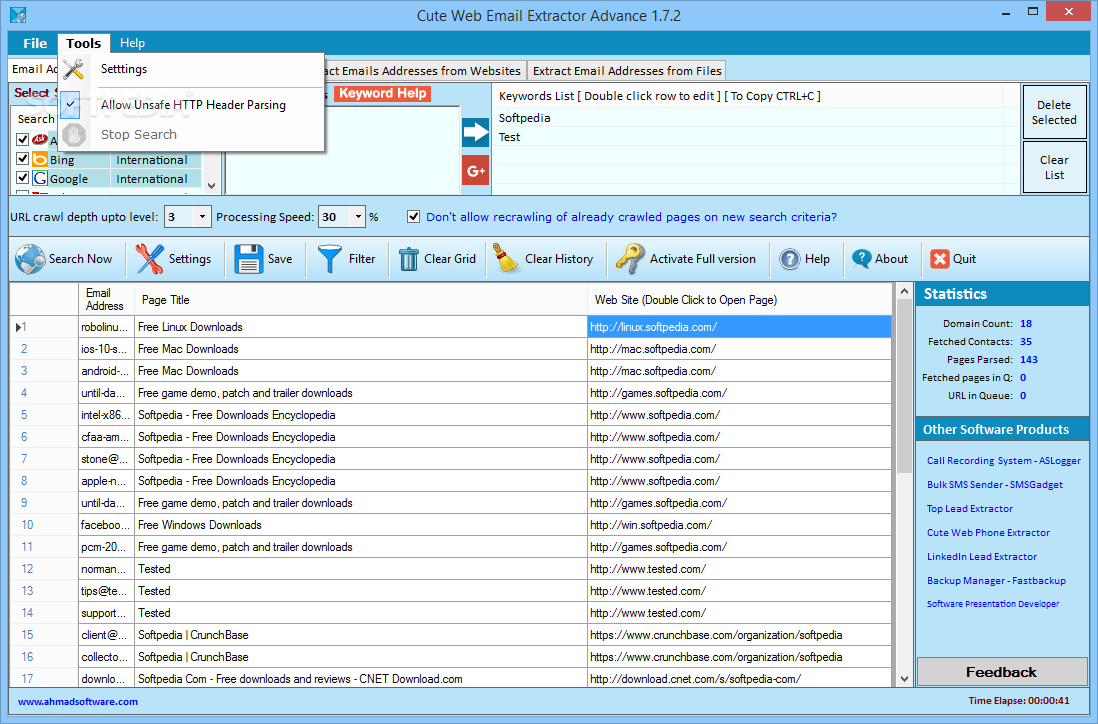Click the Save floppy disk icon
The image size is (1098, 724).
pyautogui.click(x=249, y=259)
